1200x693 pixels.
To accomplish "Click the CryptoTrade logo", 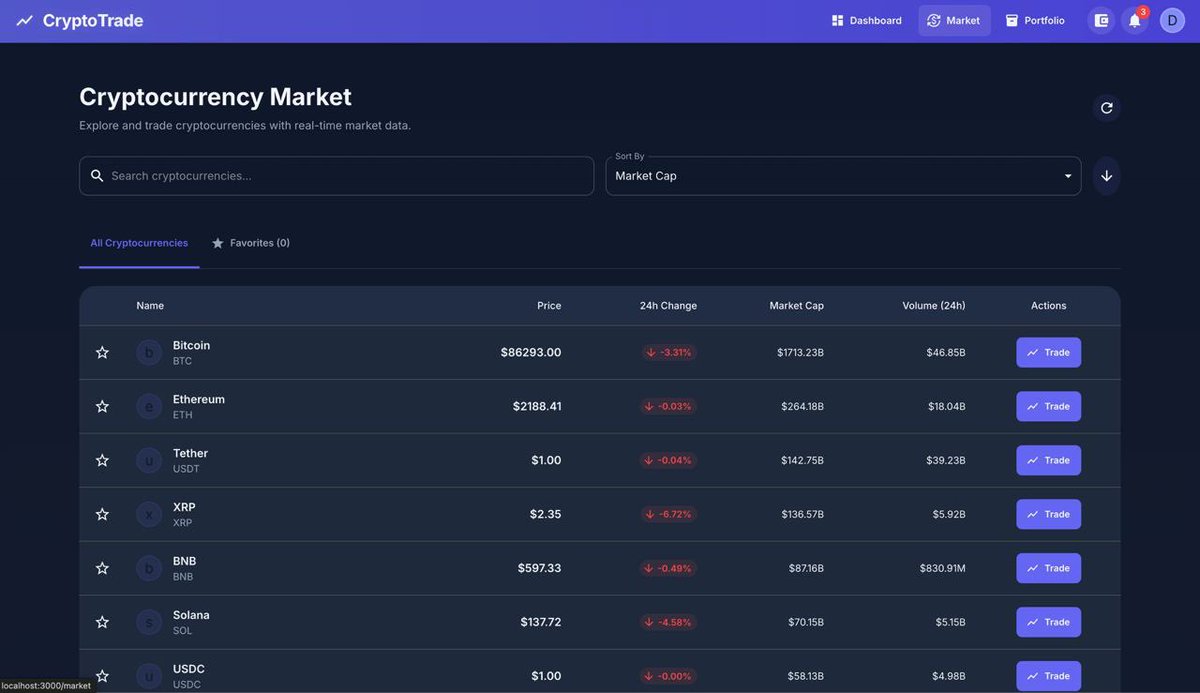I will coord(80,20).
